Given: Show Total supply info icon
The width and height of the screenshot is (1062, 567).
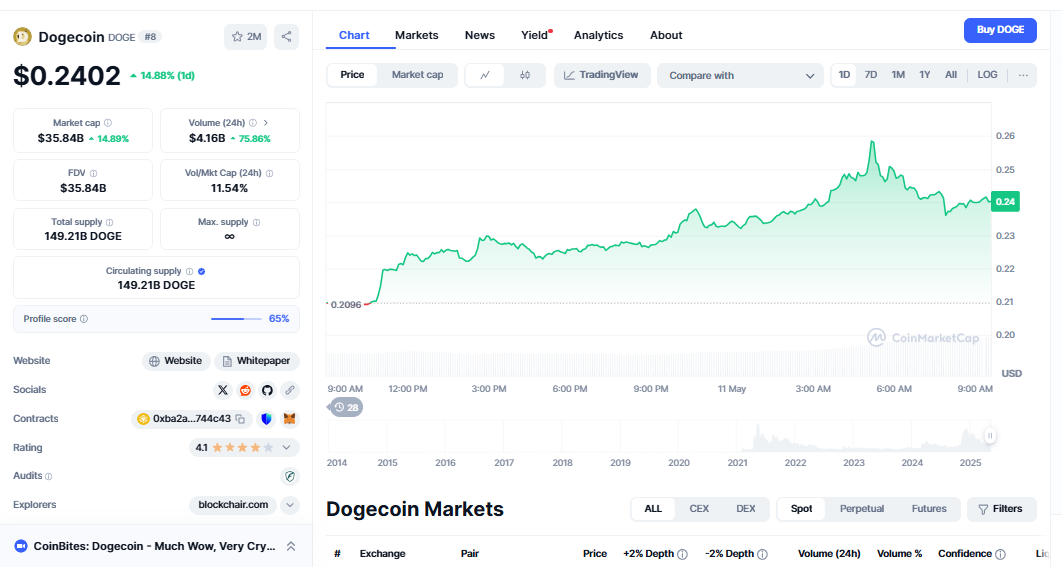Looking at the screenshot, I should coord(110,222).
